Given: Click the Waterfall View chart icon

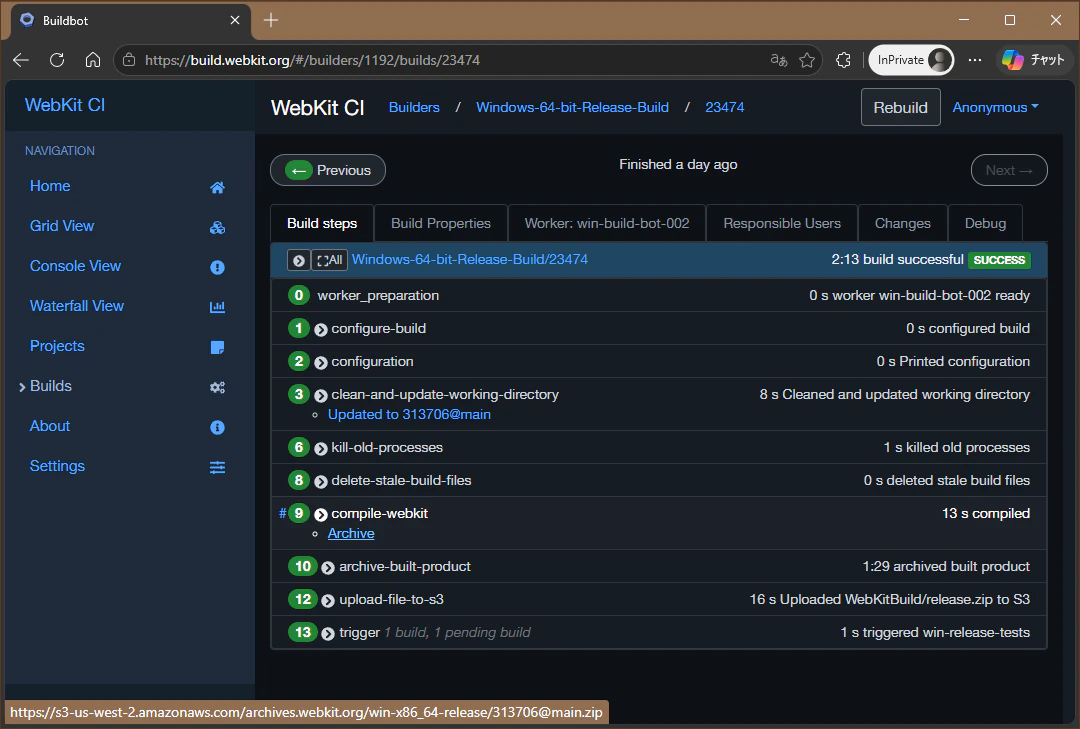Looking at the screenshot, I should click(x=217, y=307).
